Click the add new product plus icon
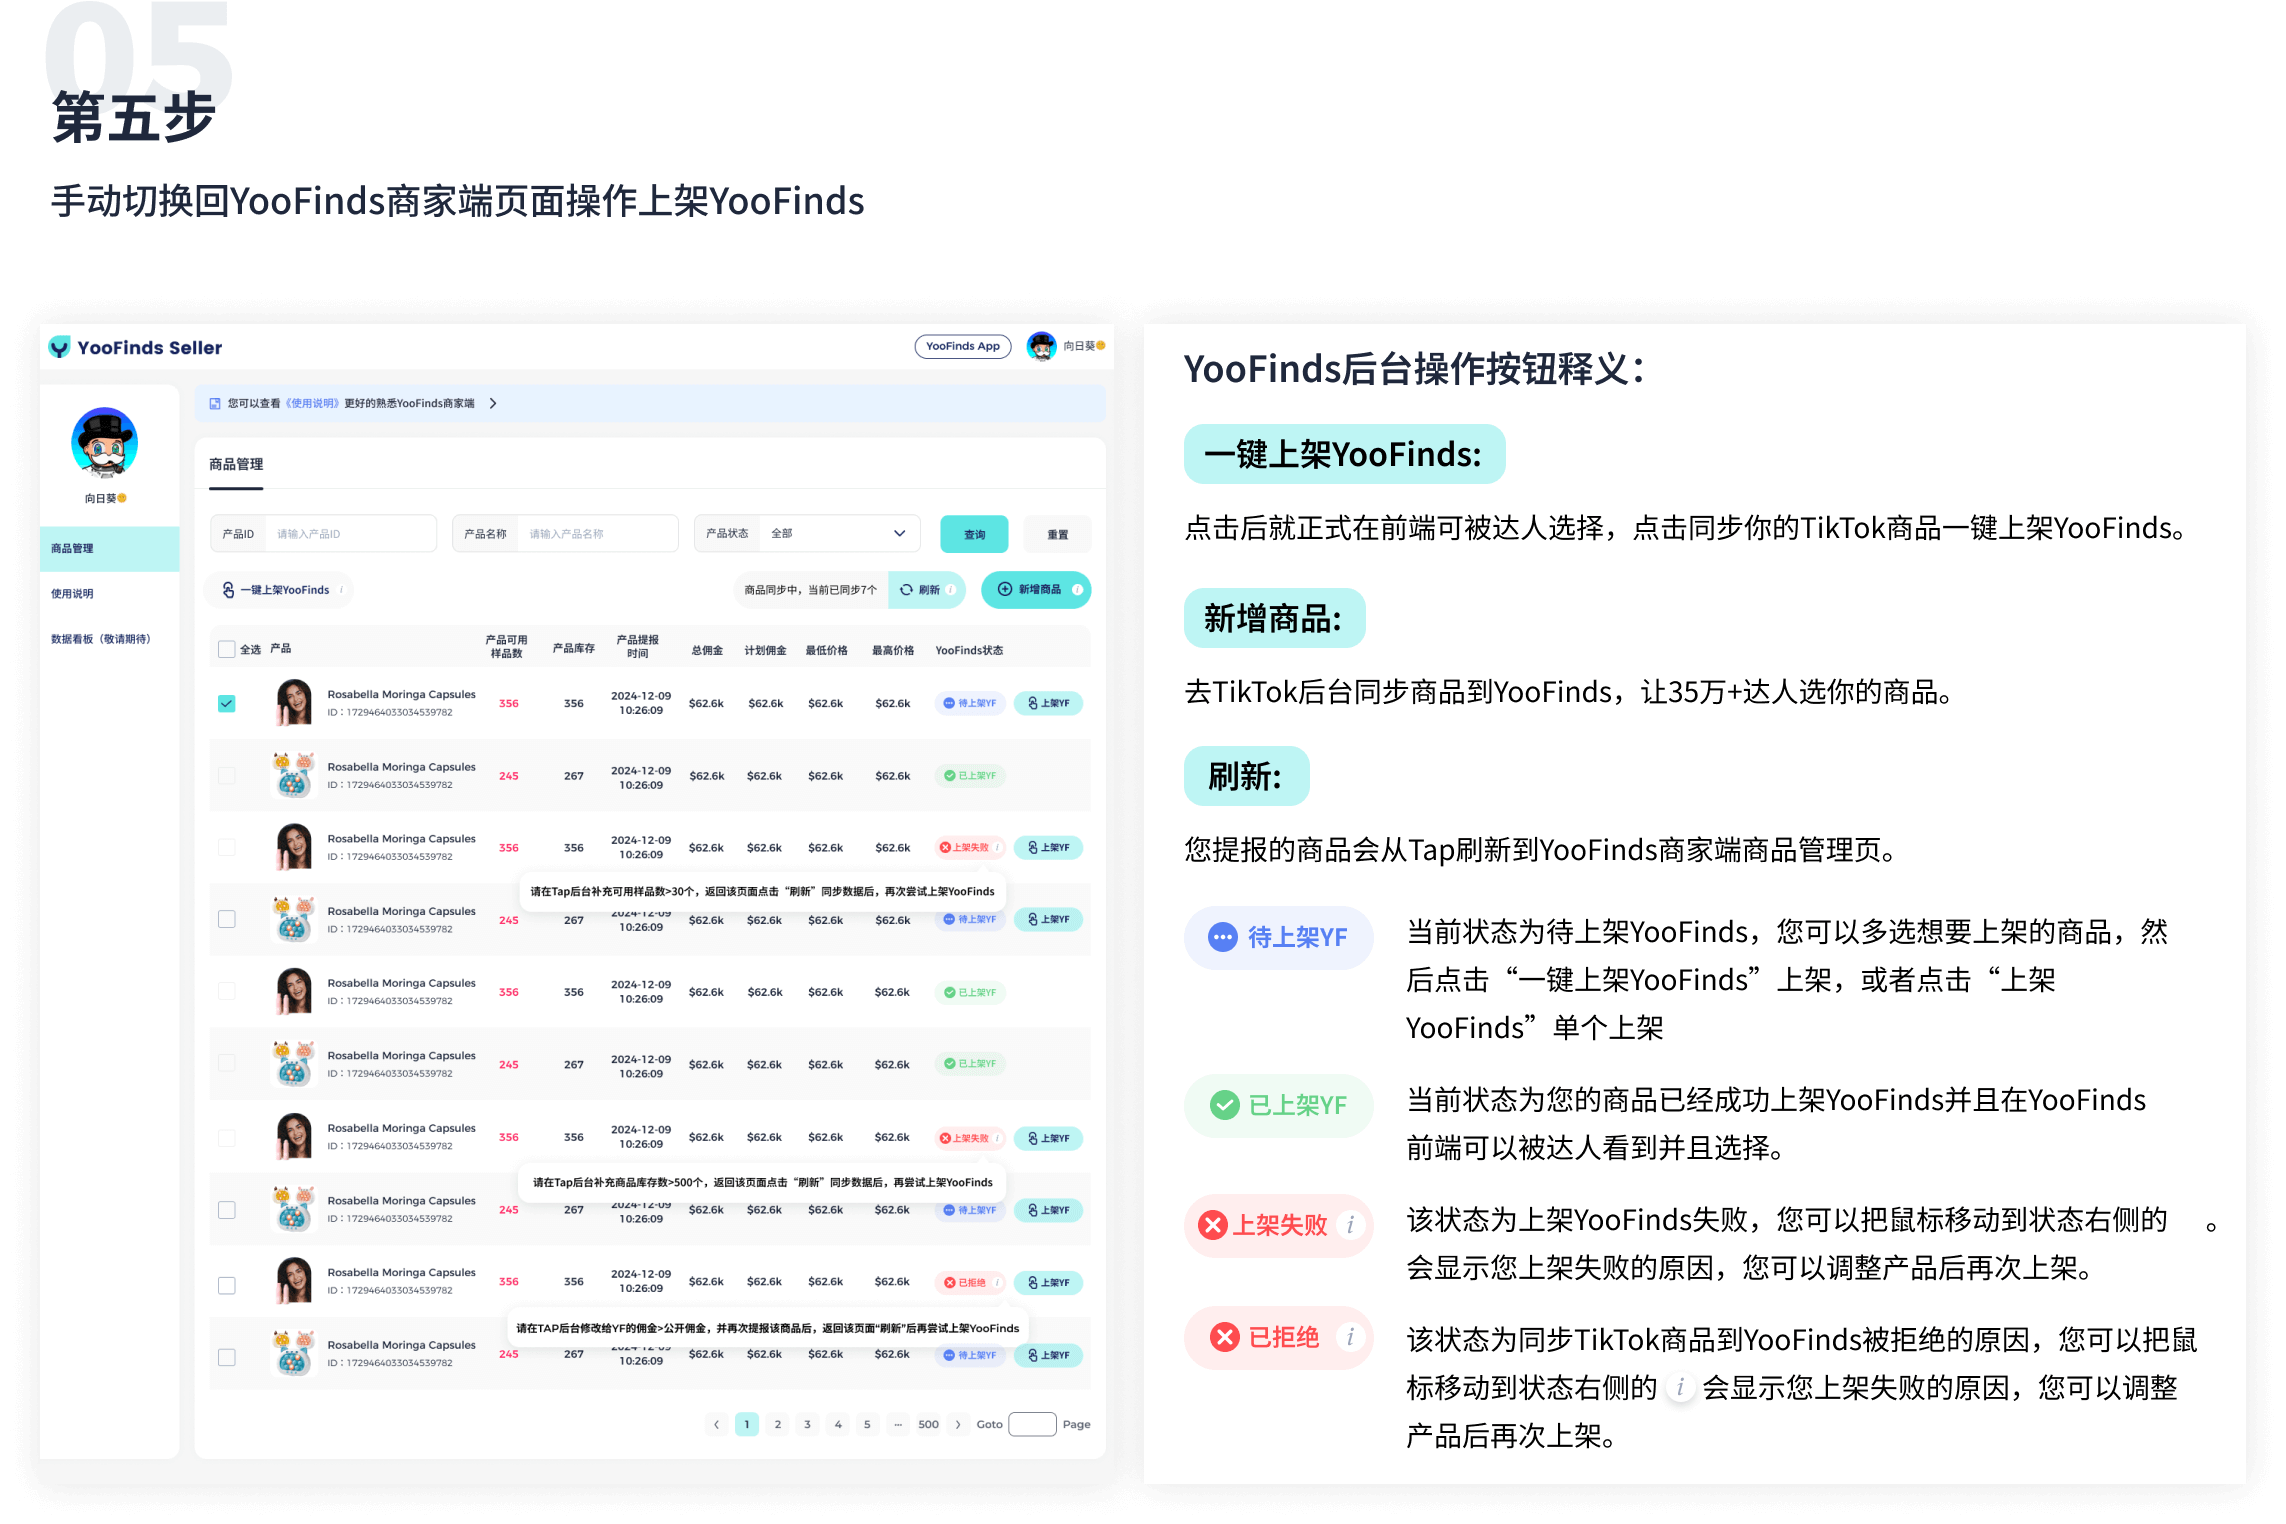The image size is (2286, 1524). [x=1005, y=589]
